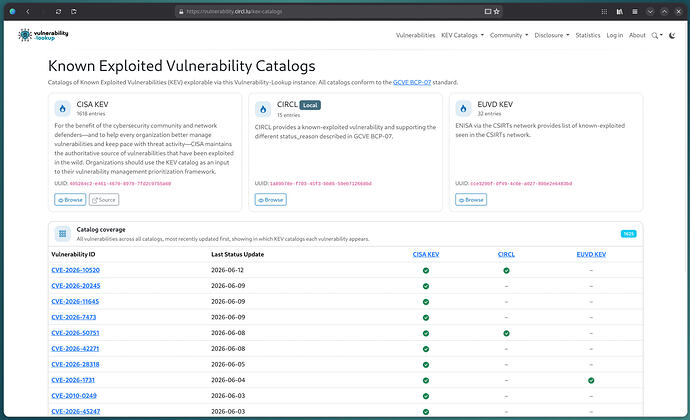Open CVE-2026-1731 details
The image size is (690, 420).
tap(73, 380)
